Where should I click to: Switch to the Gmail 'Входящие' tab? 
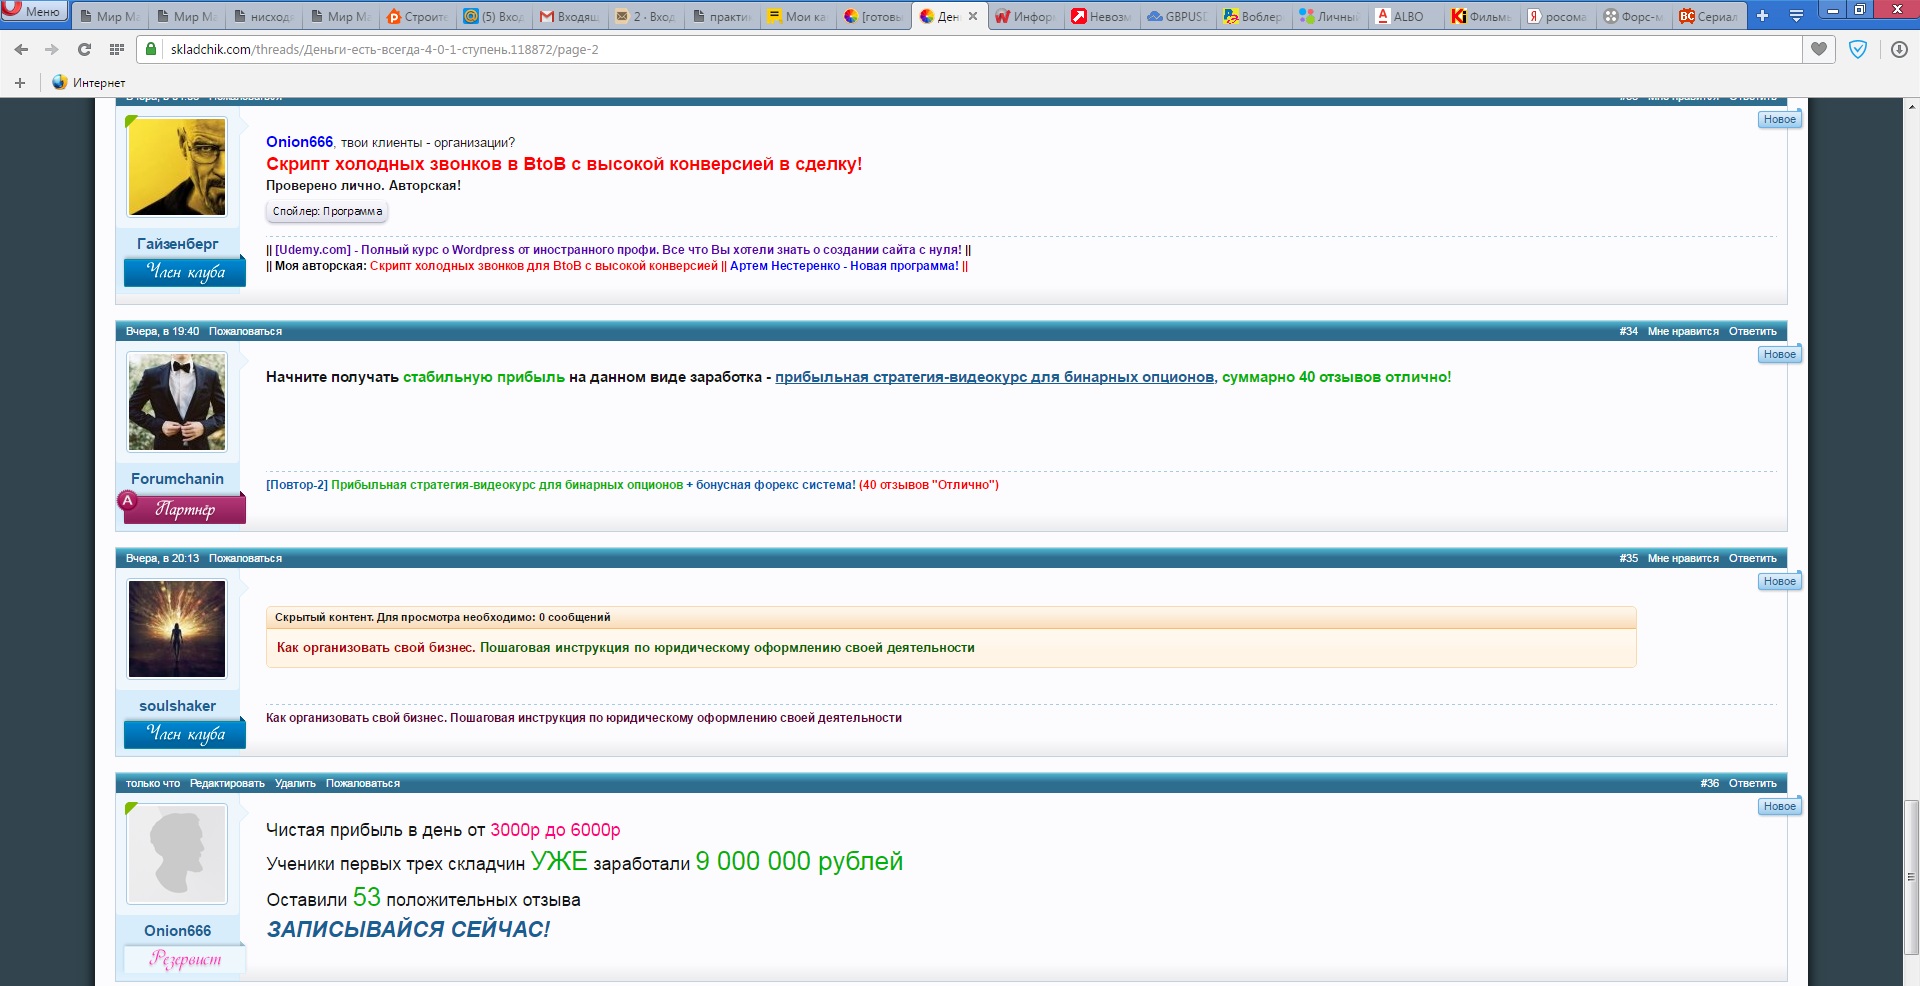(x=570, y=16)
